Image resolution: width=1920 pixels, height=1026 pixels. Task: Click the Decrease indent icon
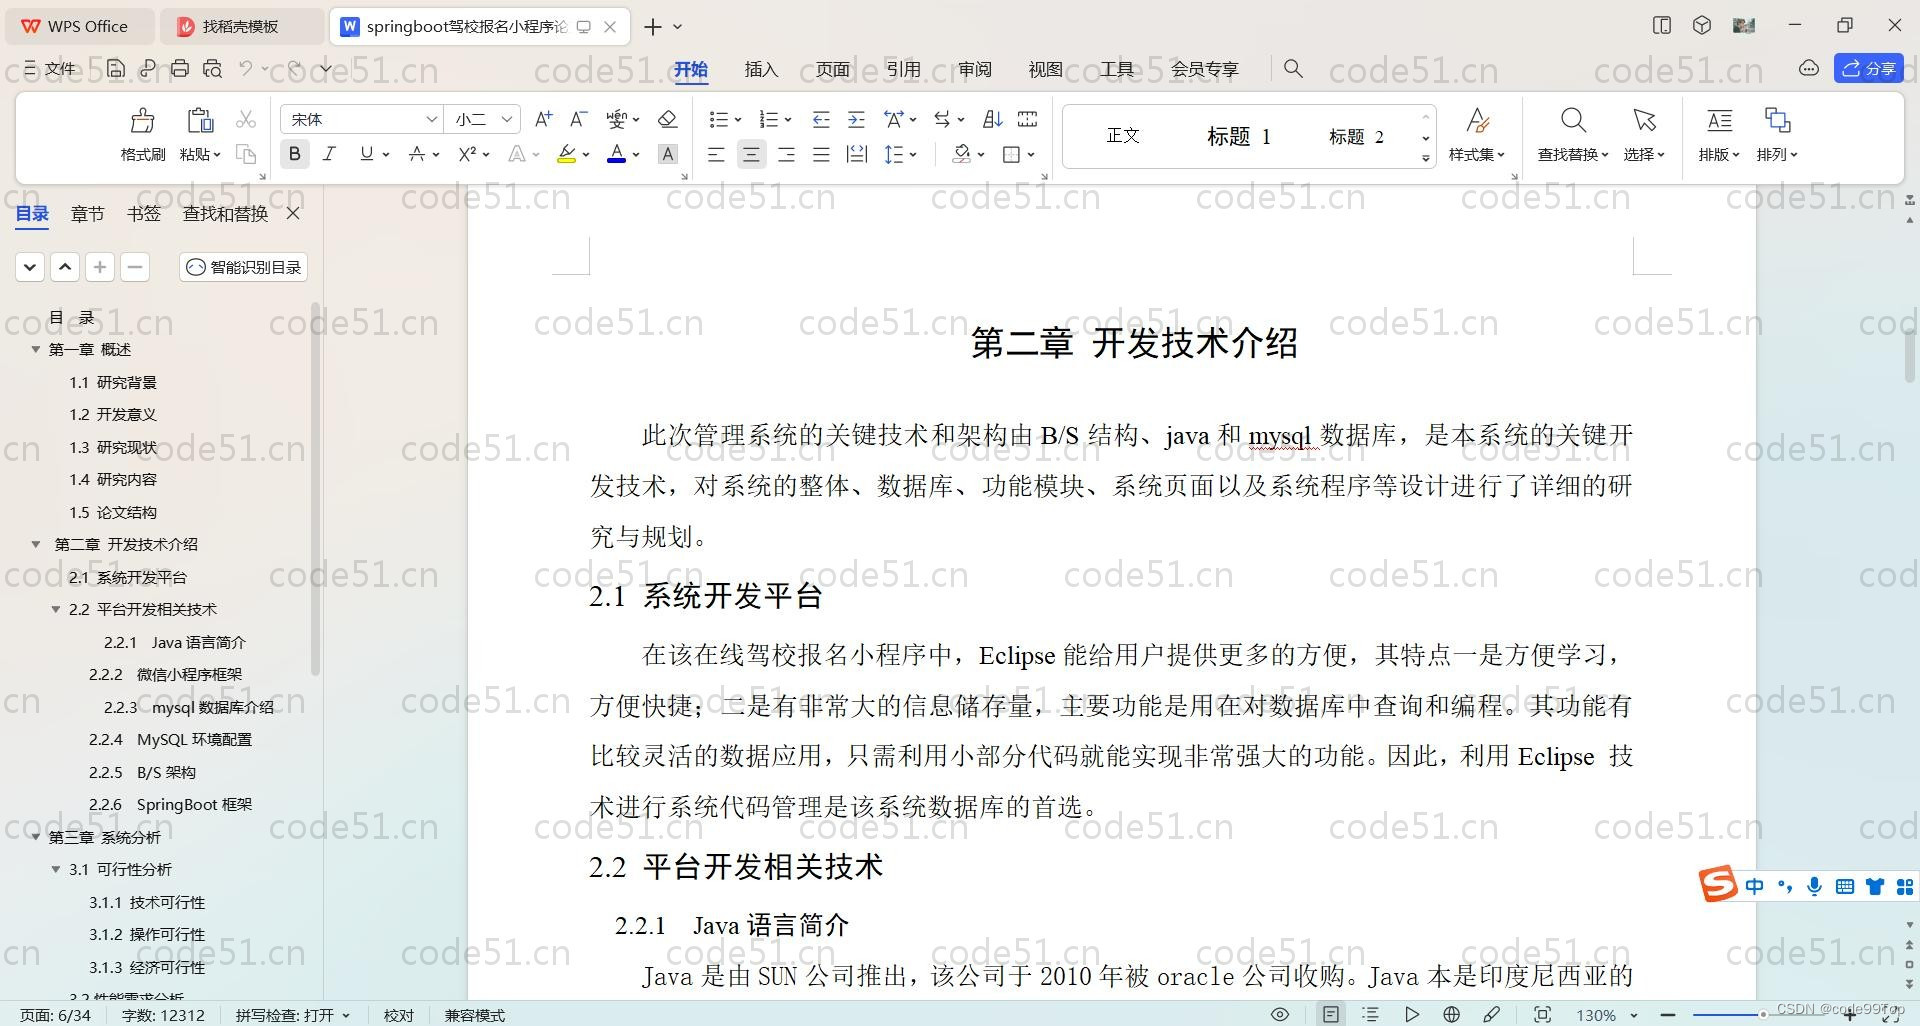tap(821, 119)
